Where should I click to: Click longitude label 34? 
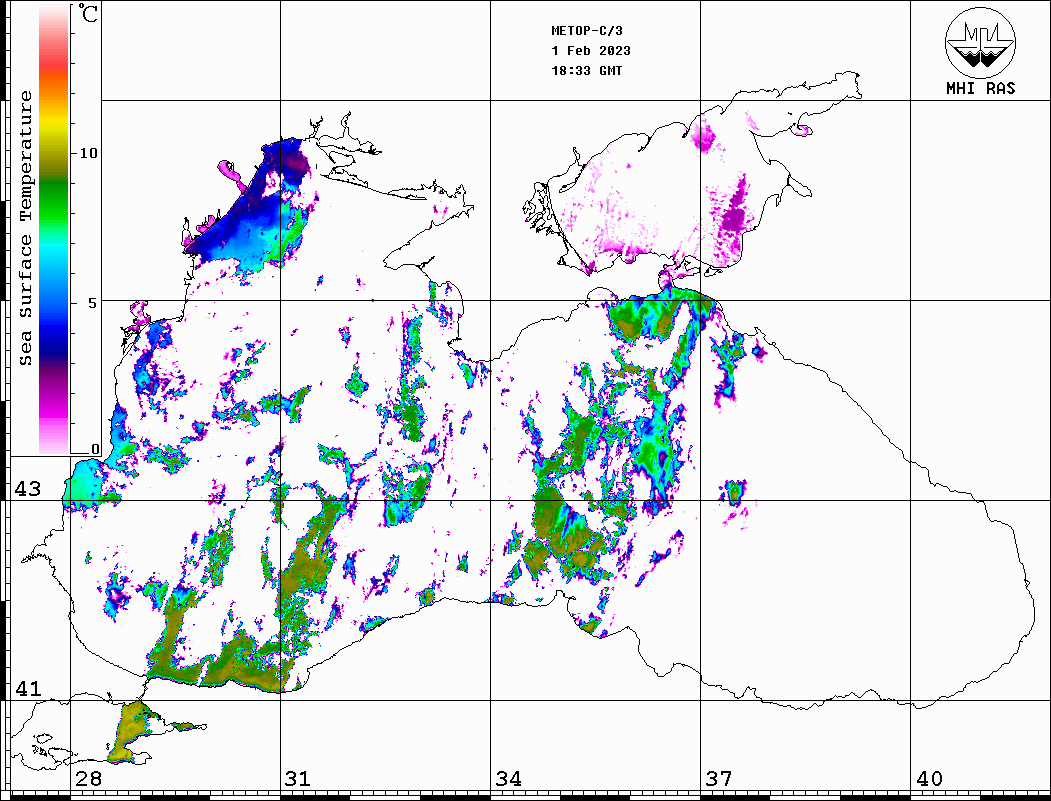click(x=508, y=779)
